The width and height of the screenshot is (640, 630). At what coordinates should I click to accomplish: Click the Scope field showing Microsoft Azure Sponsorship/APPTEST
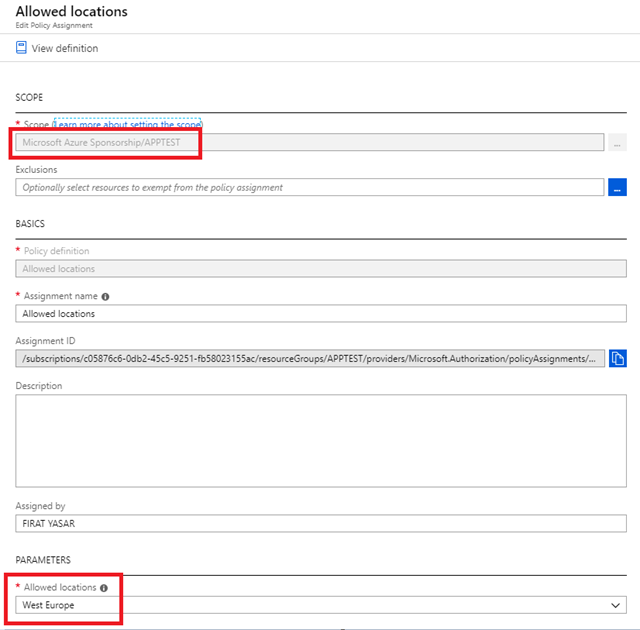point(310,143)
